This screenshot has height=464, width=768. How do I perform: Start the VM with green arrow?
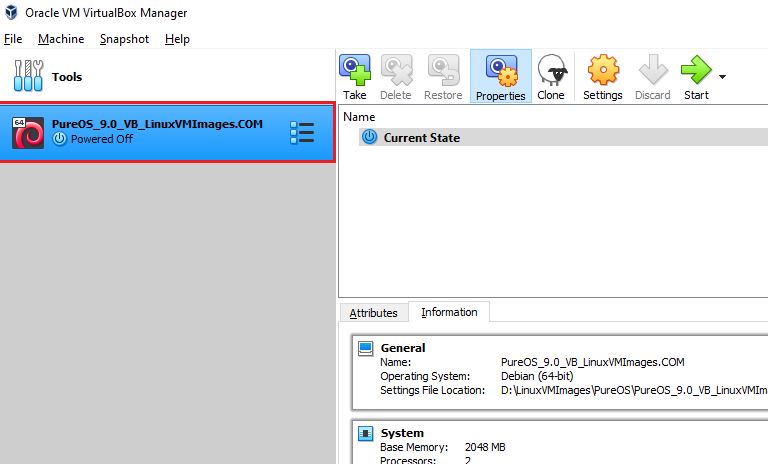click(x=696, y=70)
